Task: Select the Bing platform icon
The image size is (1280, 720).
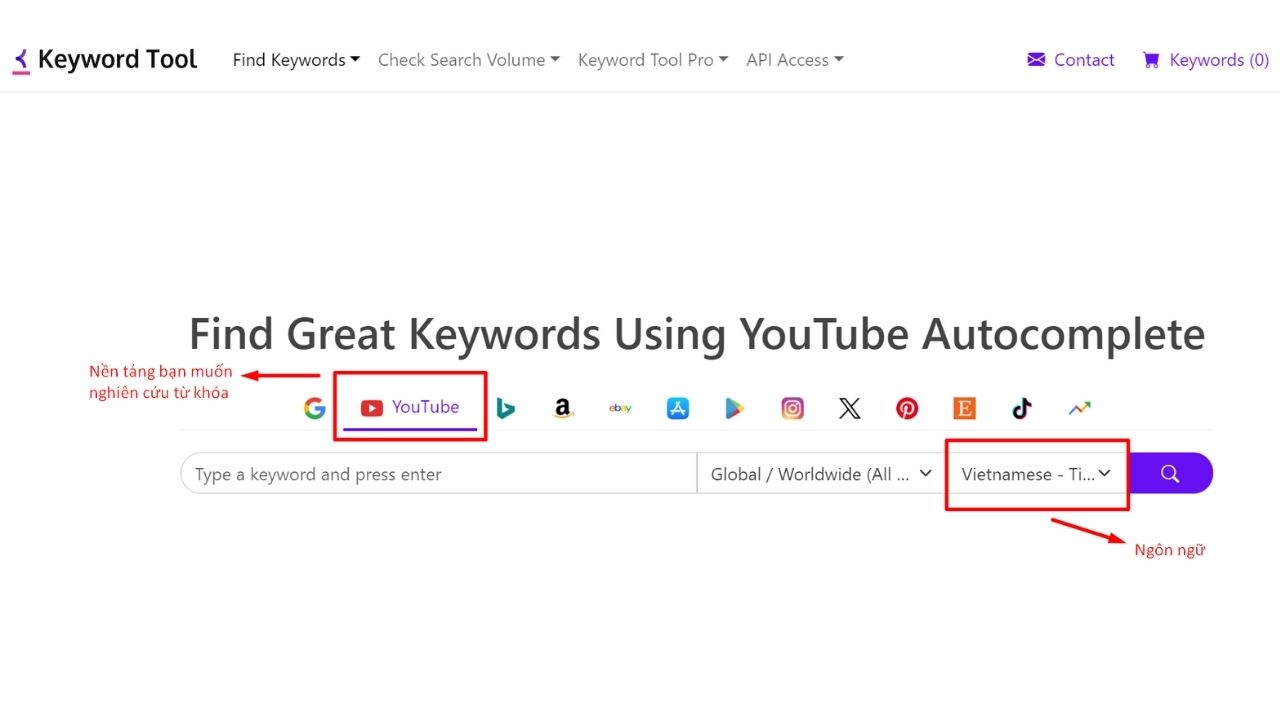Action: coord(506,408)
